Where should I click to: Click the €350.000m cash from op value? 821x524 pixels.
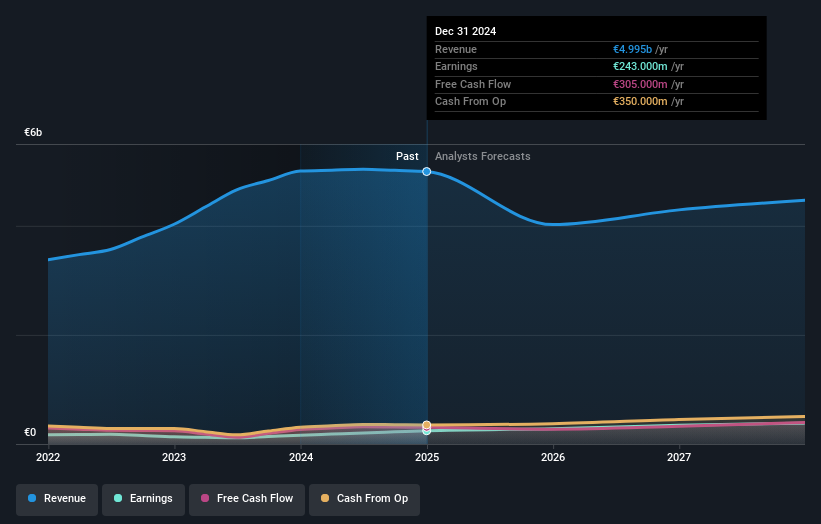point(640,102)
